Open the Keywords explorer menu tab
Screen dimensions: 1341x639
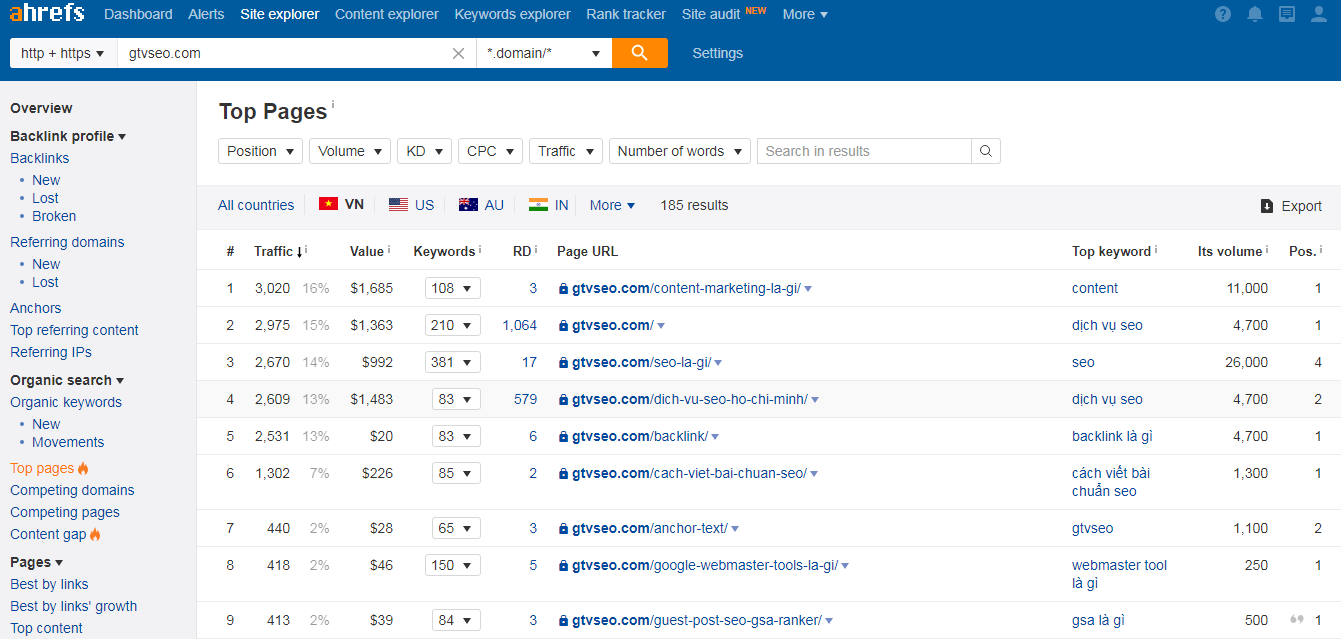pos(512,14)
